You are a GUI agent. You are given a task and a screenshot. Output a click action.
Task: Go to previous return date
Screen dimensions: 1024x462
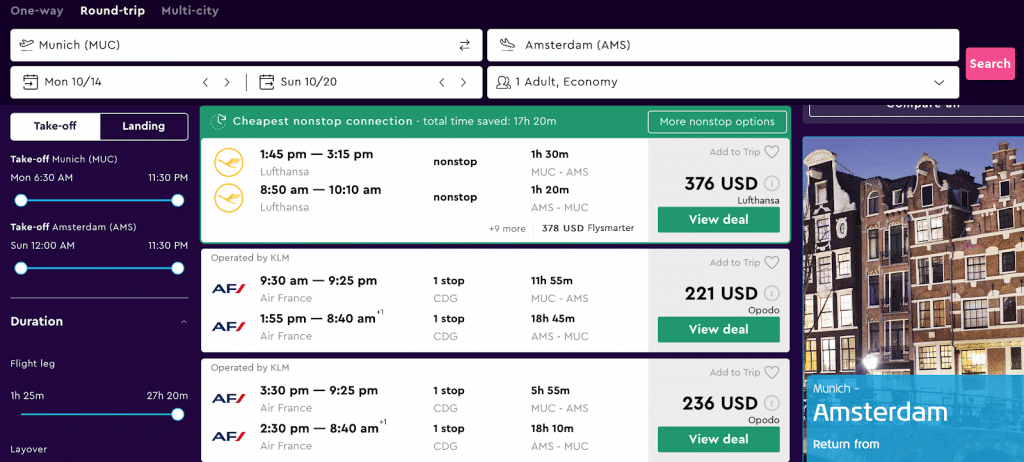(441, 82)
